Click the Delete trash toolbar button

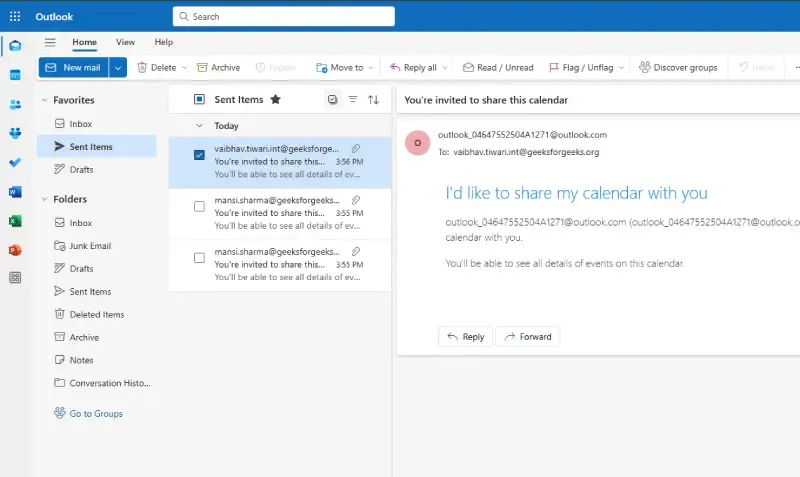(x=156, y=67)
